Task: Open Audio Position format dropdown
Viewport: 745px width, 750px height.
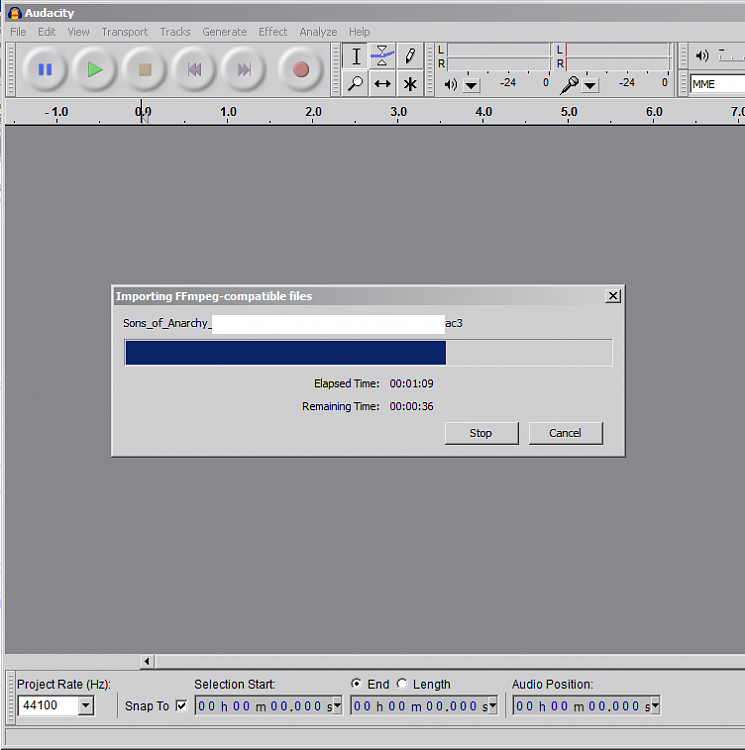Action: (656, 706)
